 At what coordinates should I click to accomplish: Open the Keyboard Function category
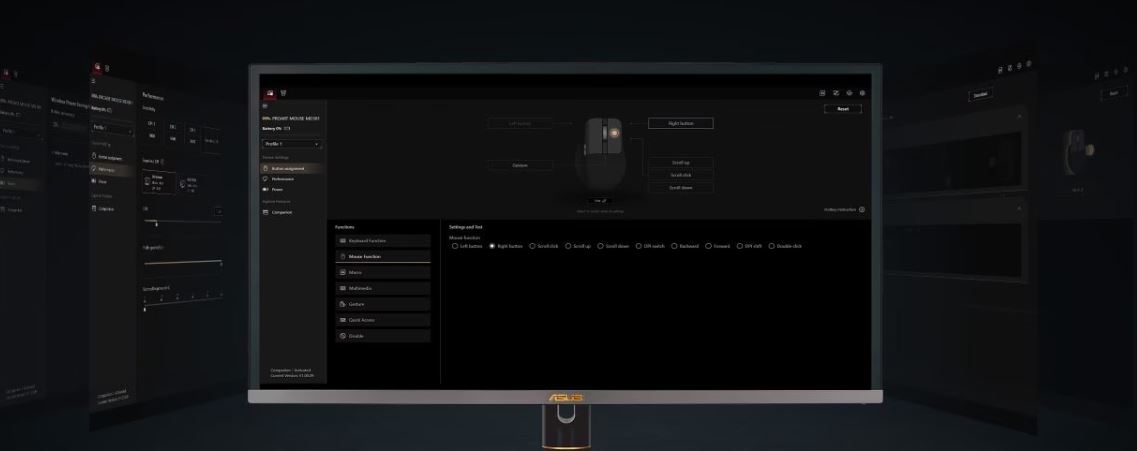coord(383,241)
